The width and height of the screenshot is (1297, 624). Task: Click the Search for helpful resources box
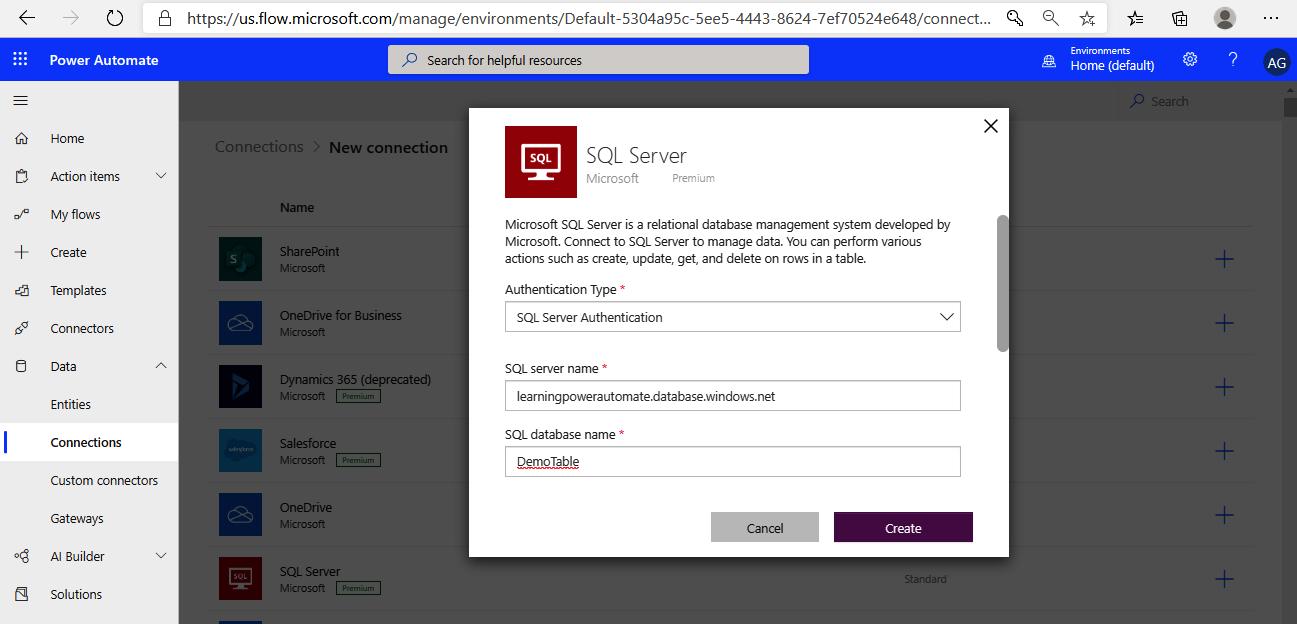tap(598, 60)
